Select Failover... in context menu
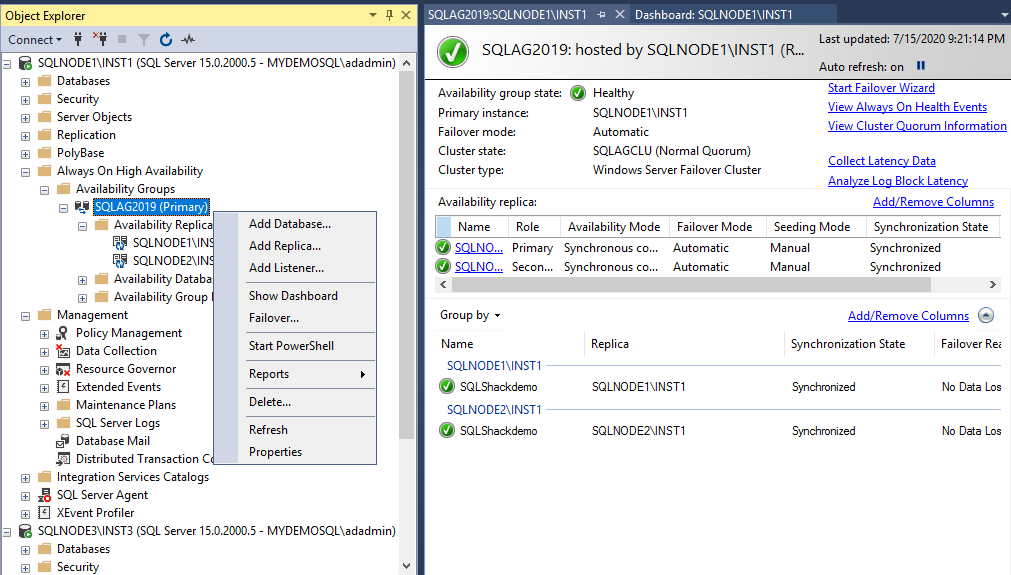Image resolution: width=1011 pixels, height=575 pixels. (x=295, y=318)
